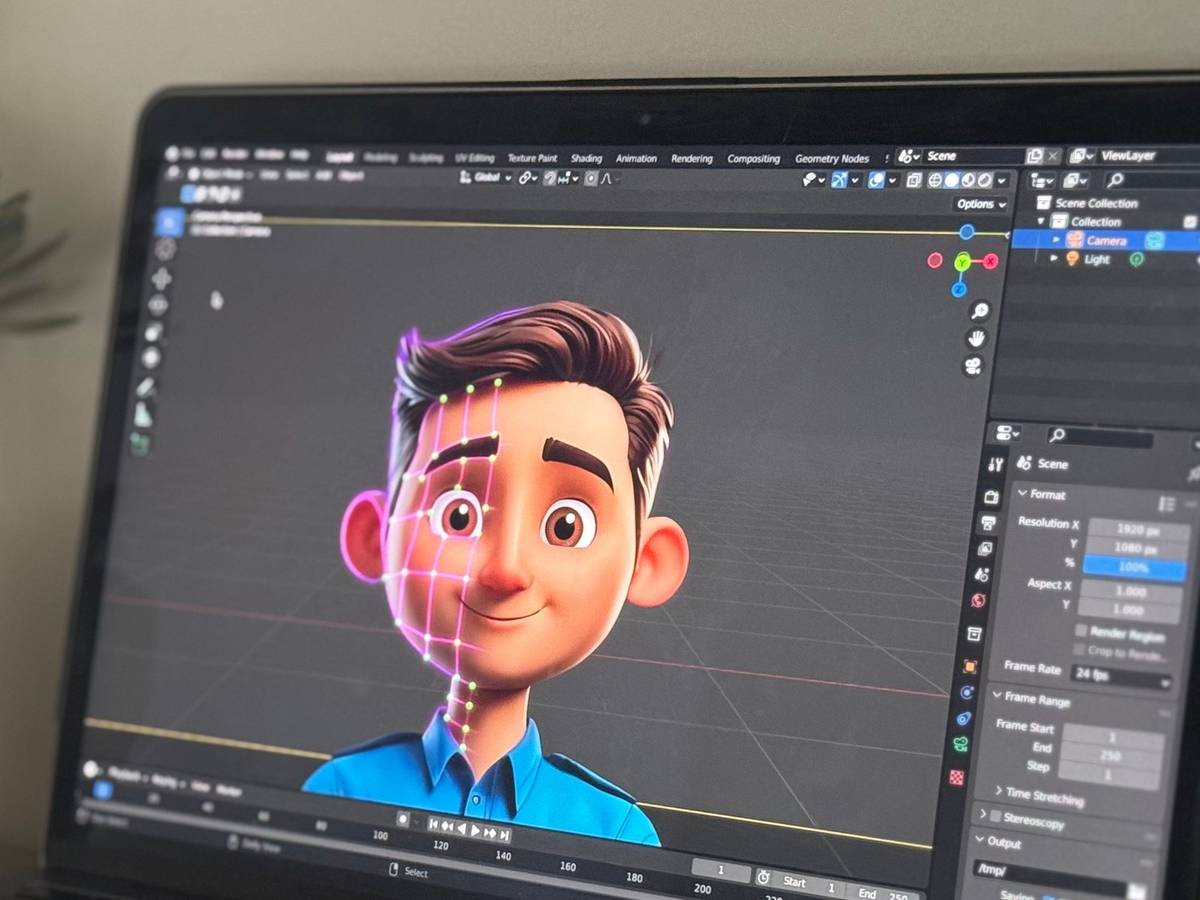Enable the Stereoscopy checkbox
Screen dimensions: 1200x900
tap(994, 817)
